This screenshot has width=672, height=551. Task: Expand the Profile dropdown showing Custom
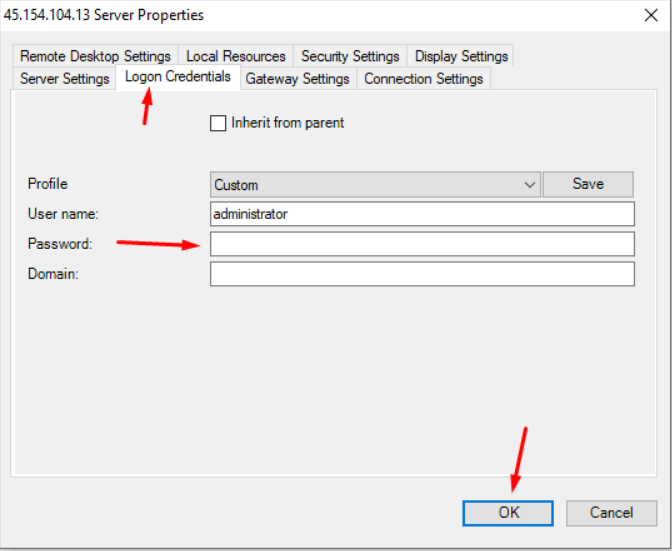pos(375,185)
